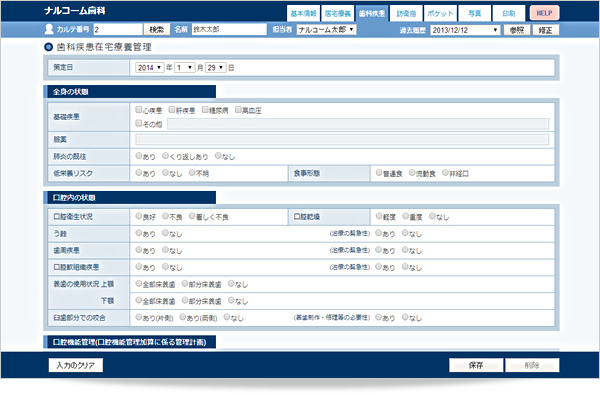The width and height of the screenshot is (600, 395).
Task: Go to the ポケット tab
Action: pyautogui.click(x=440, y=13)
